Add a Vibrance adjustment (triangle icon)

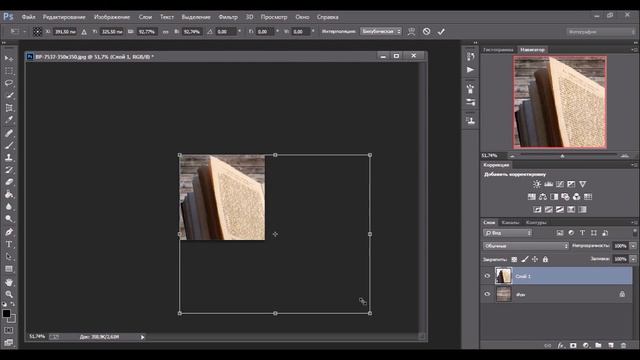click(583, 184)
